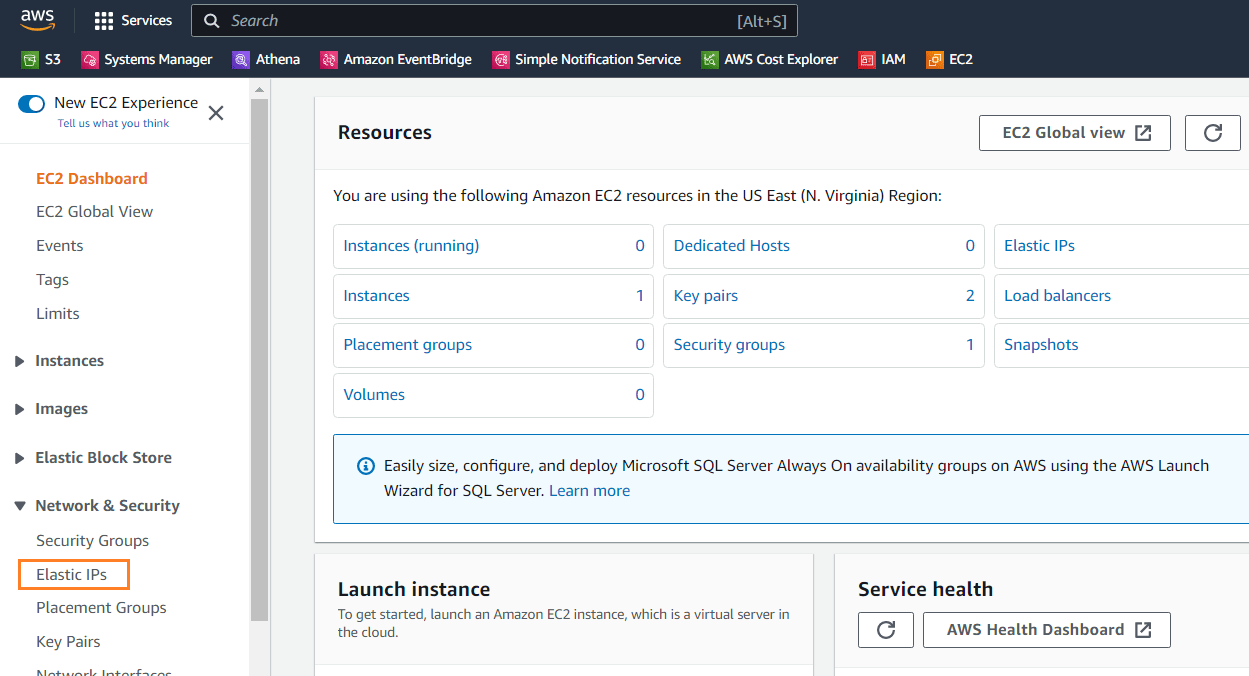The image size is (1249, 676).
Task: Click the sidebar vertical scrollbar
Action: pos(259,359)
